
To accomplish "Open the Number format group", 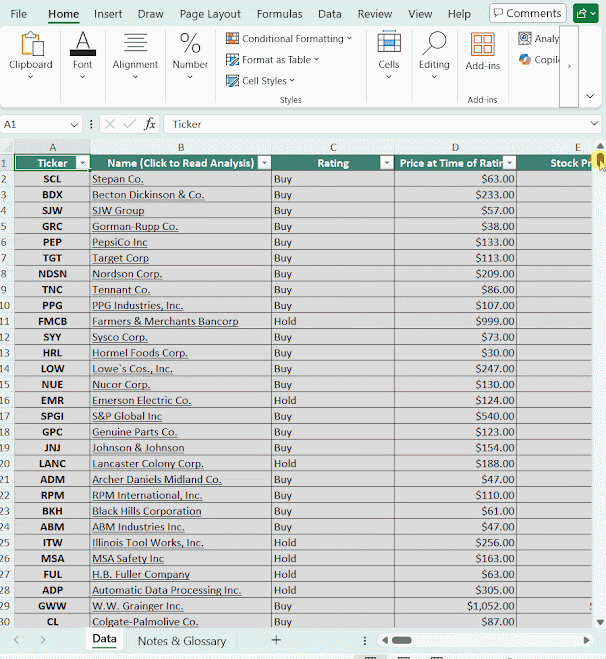I will point(190,56).
